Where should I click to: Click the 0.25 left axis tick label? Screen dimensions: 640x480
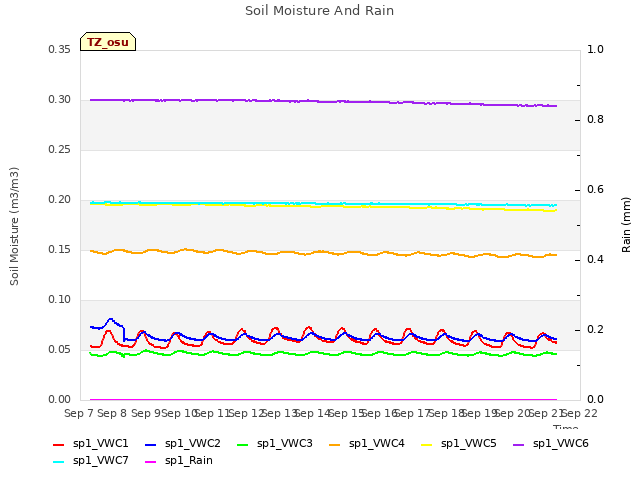point(60,149)
